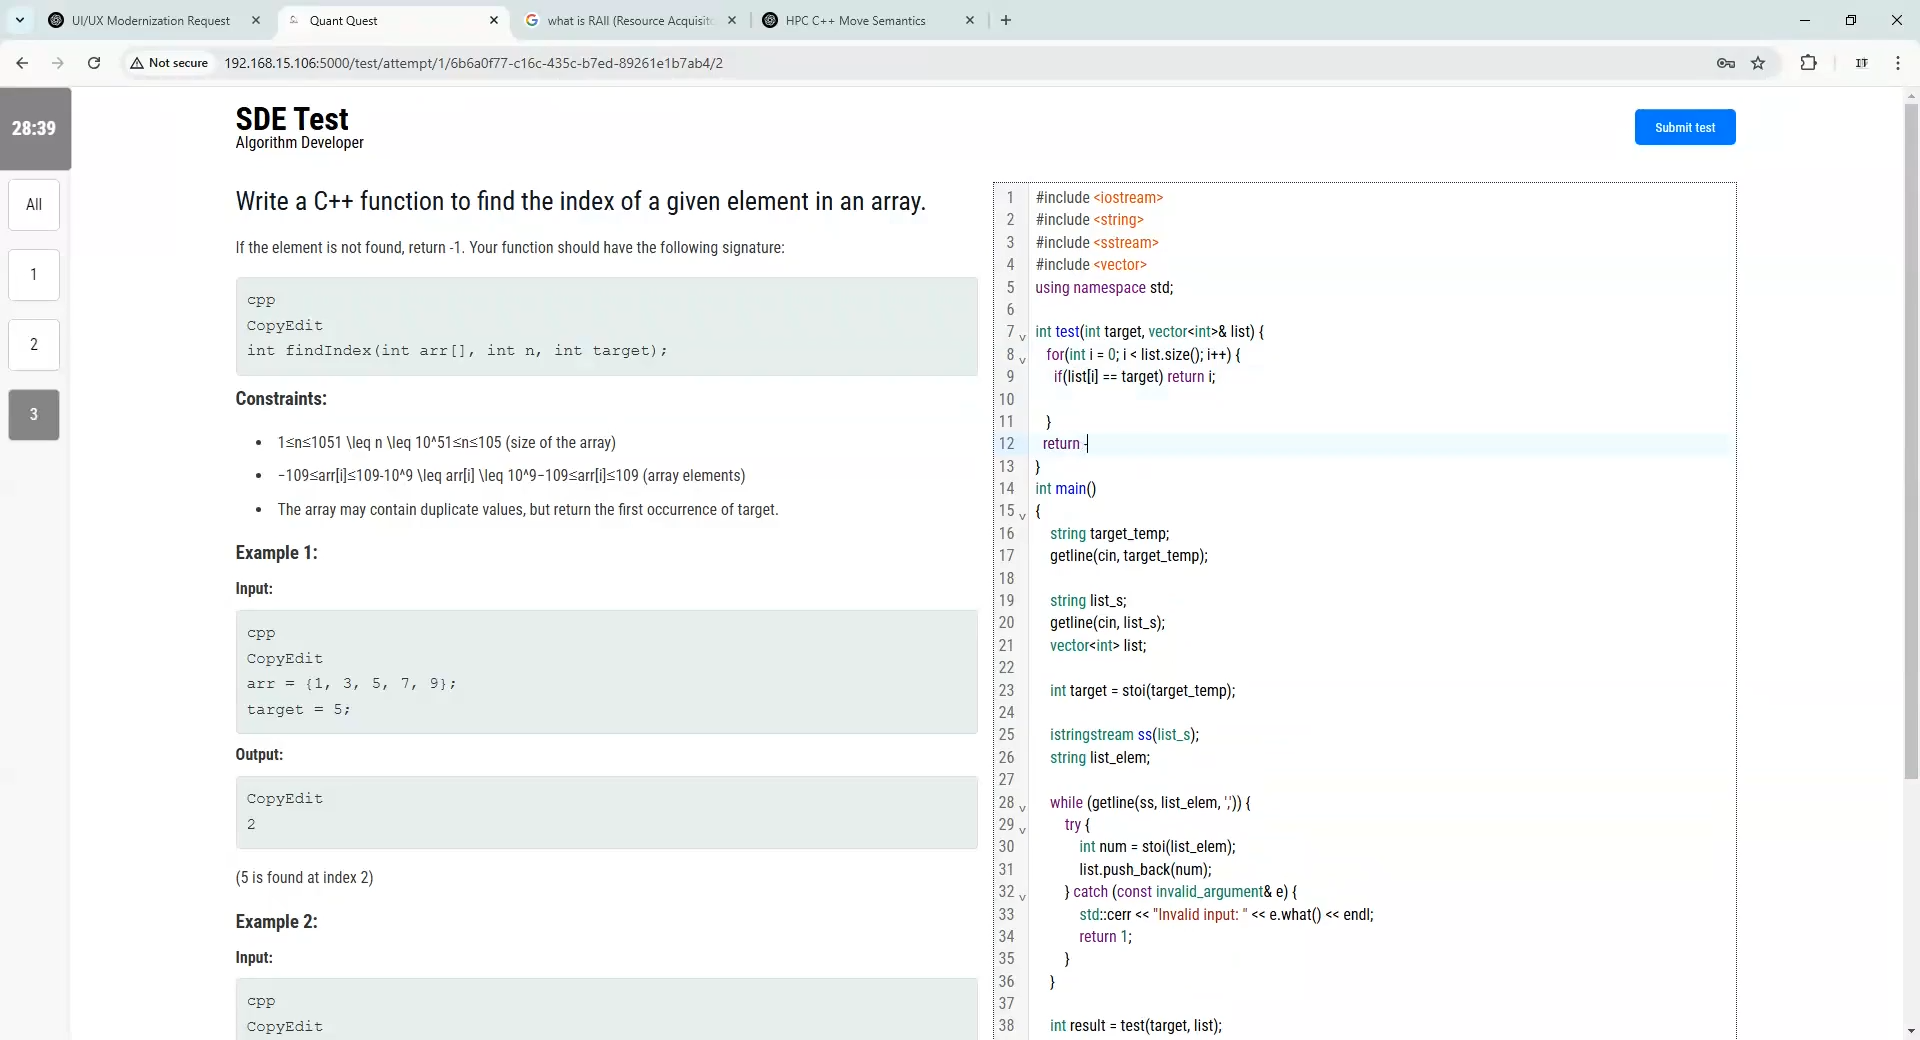Open the tab search dropdown arrow
The image size is (1920, 1040).
(19, 20)
